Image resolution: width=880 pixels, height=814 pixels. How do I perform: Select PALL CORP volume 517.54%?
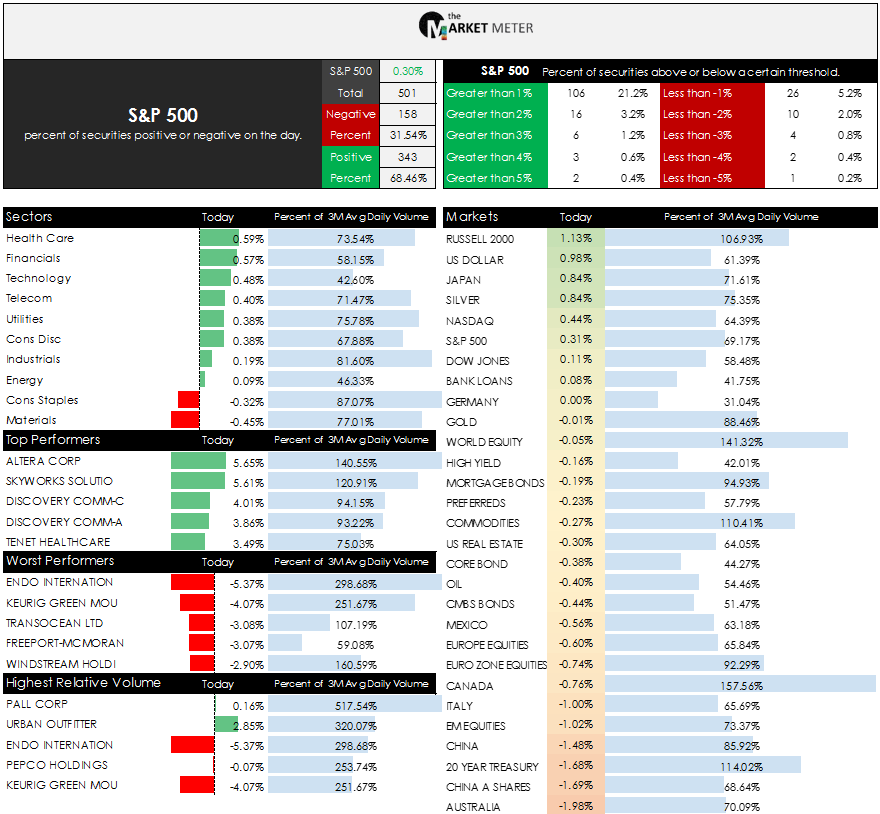click(356, 706)
